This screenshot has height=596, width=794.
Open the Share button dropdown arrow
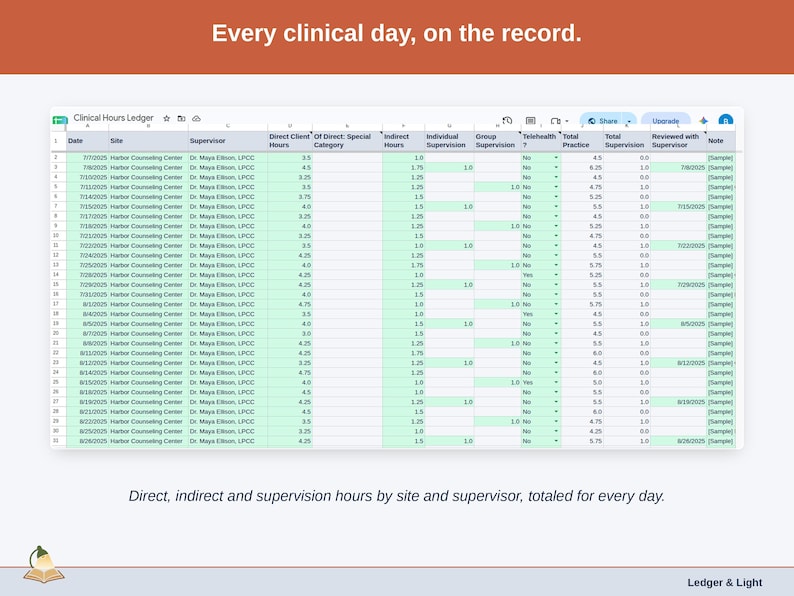[x=629, y=121]
